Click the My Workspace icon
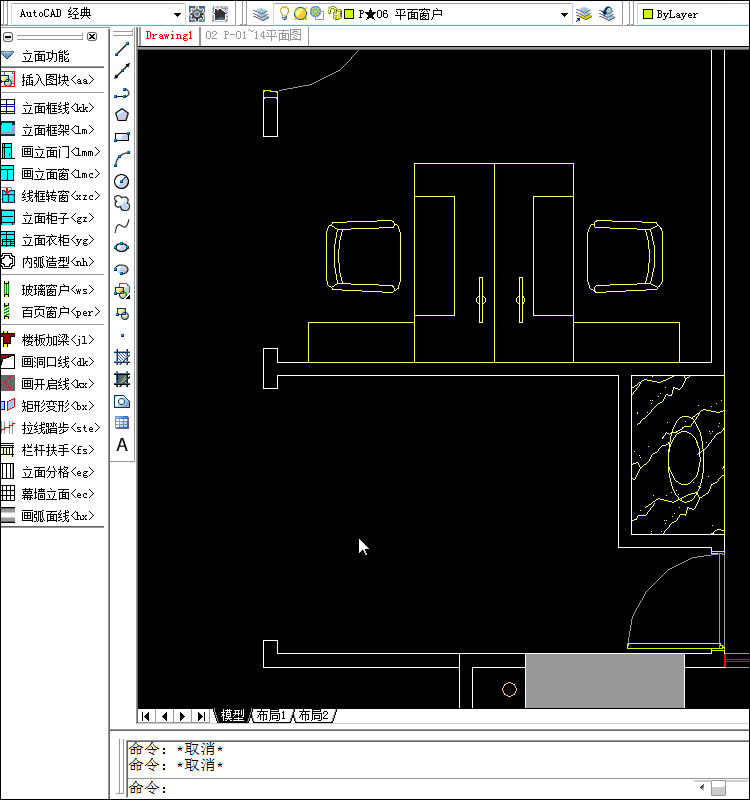The image size is (750, 800). tap(220, 14)
